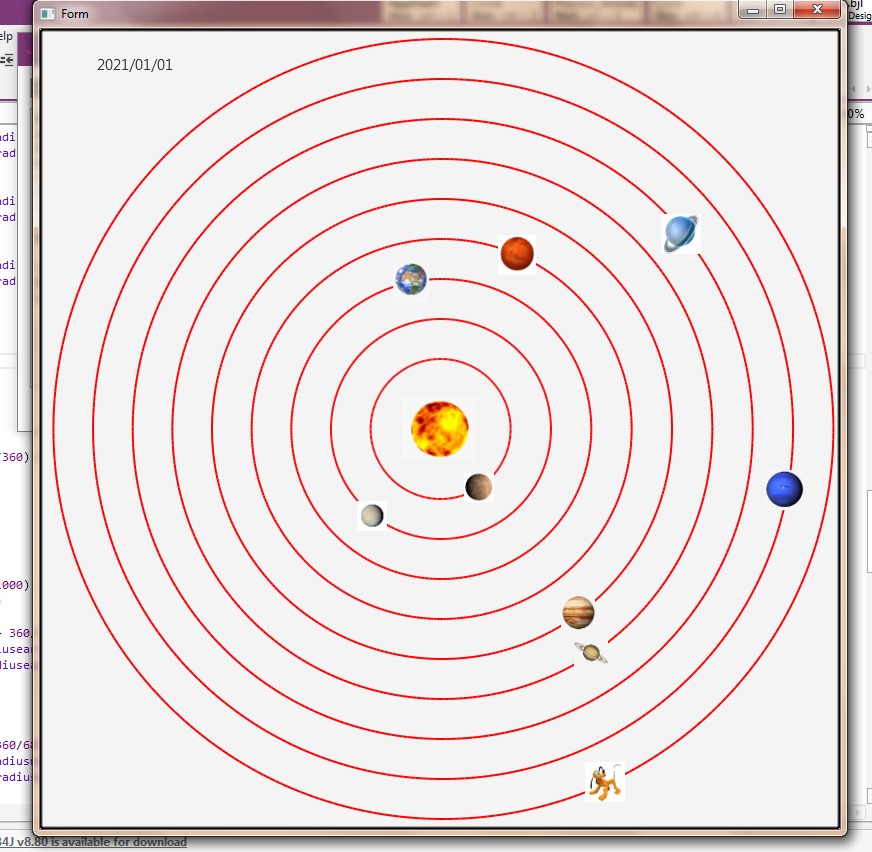
Task: Click the deep blue Neptune planet
Action: 784,489
